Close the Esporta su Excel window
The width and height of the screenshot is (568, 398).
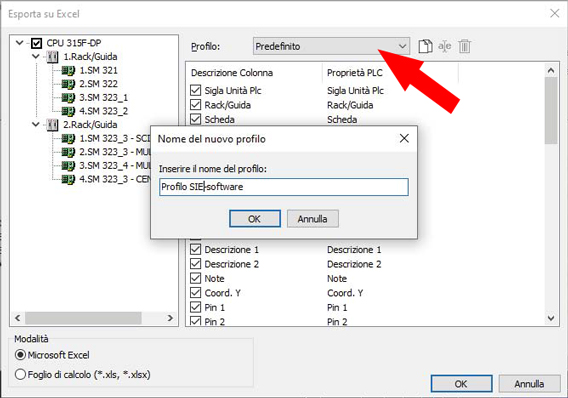click(x=554, y=13)
